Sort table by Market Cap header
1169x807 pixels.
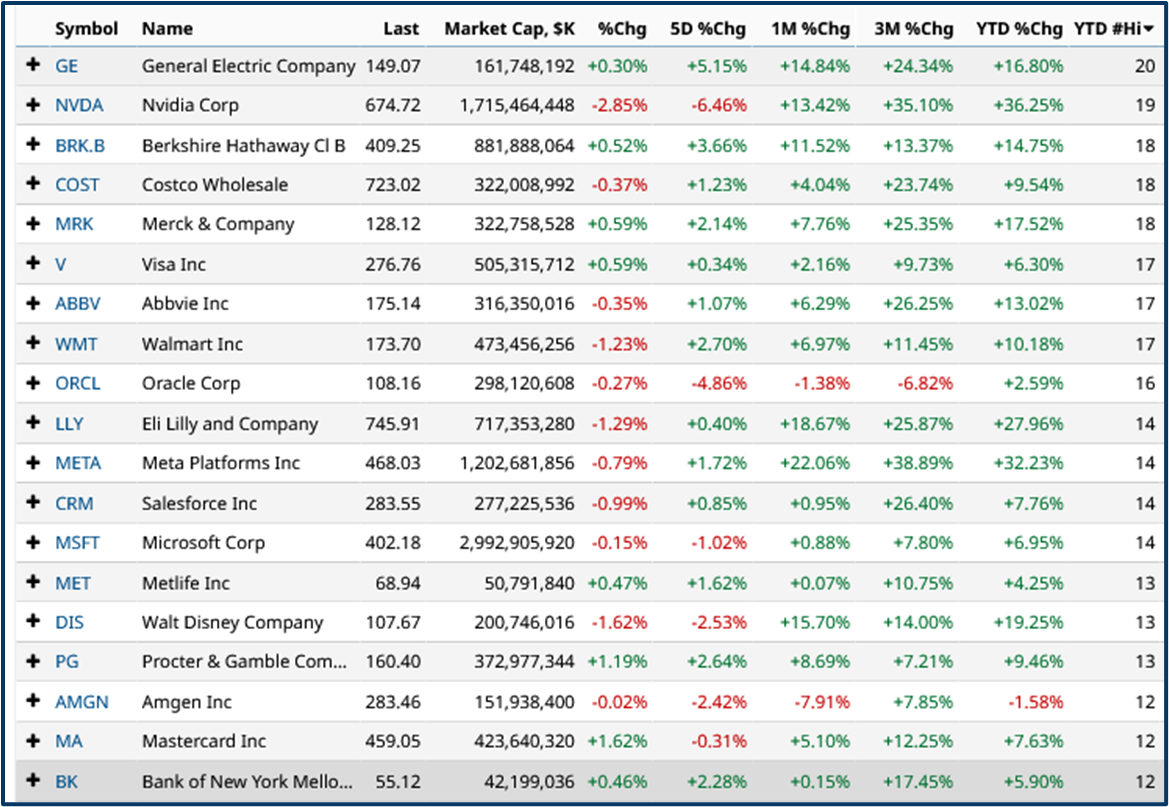pos(509,29)
